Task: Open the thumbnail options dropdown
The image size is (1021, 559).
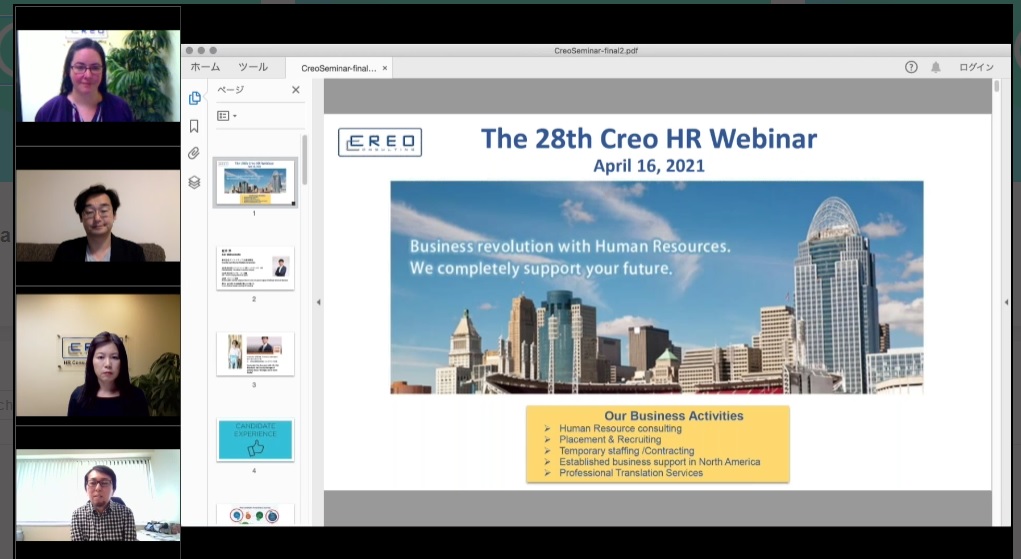Action: [x=227, y=116]
